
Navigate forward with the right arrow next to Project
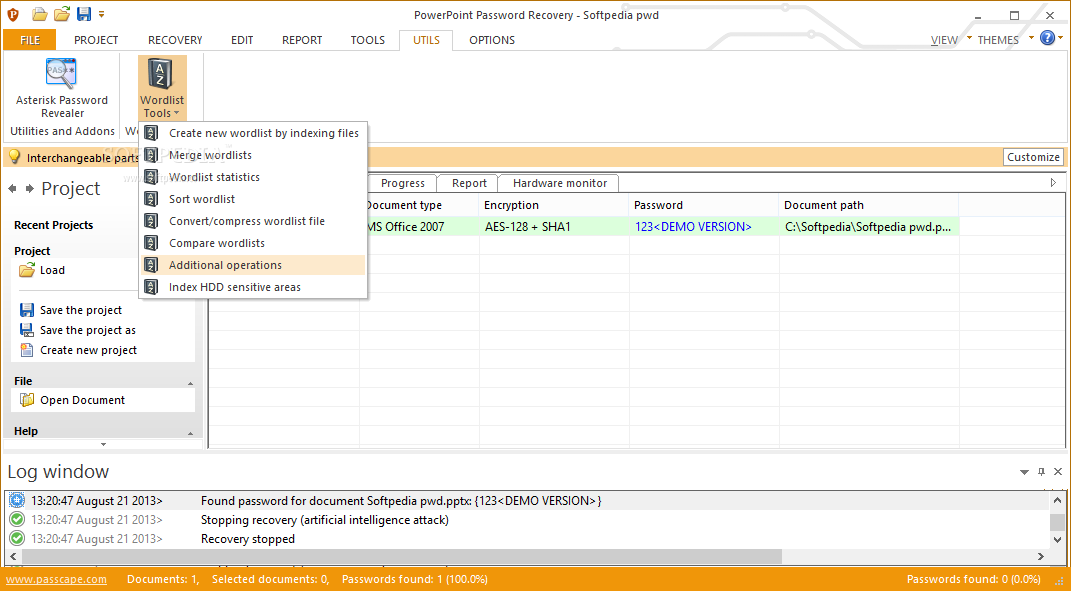(x=29, y=189)
